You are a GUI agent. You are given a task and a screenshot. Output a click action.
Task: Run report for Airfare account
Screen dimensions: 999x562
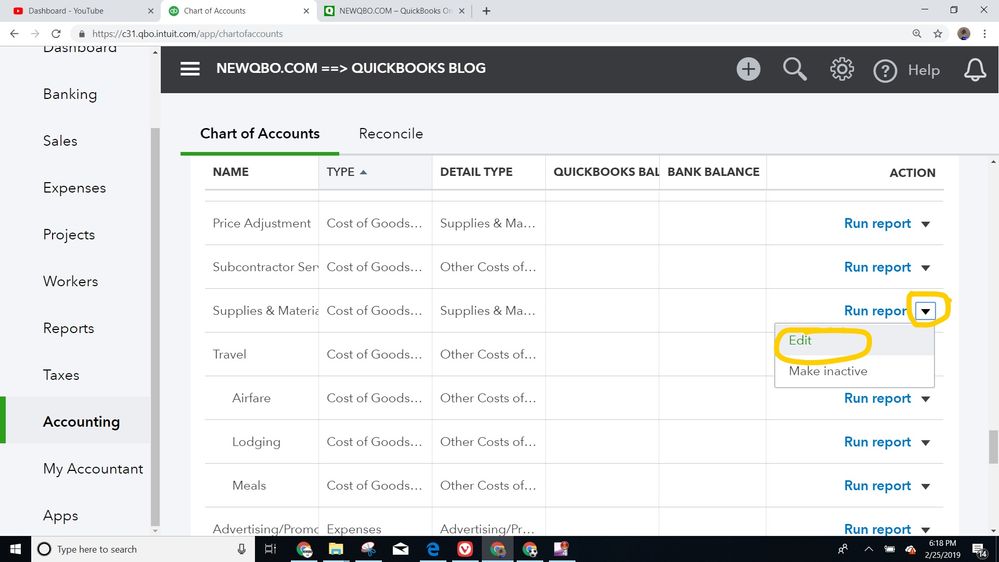877,399
